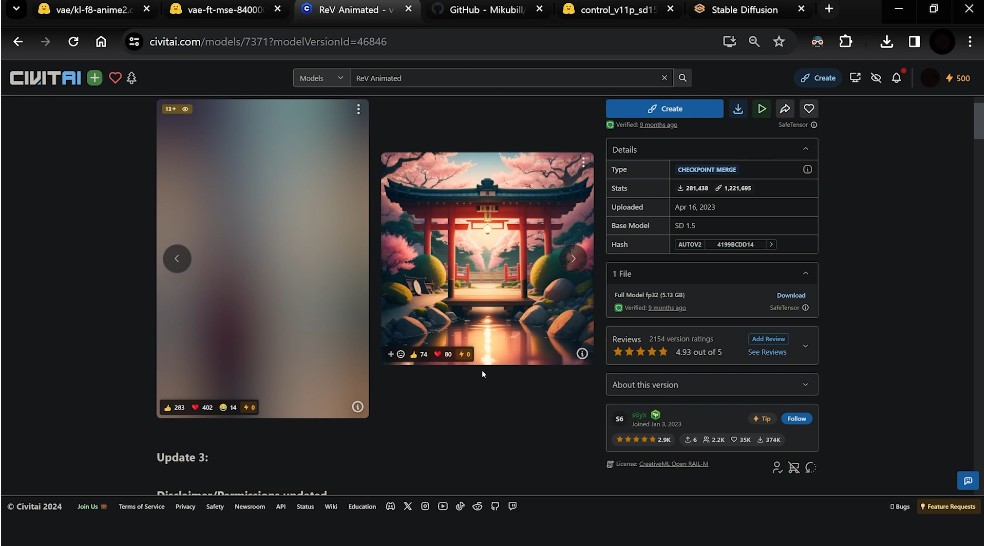Click info icon on blurred image
Screen dimensions: 984x546
pyautogui.click(x=357, y=407)
